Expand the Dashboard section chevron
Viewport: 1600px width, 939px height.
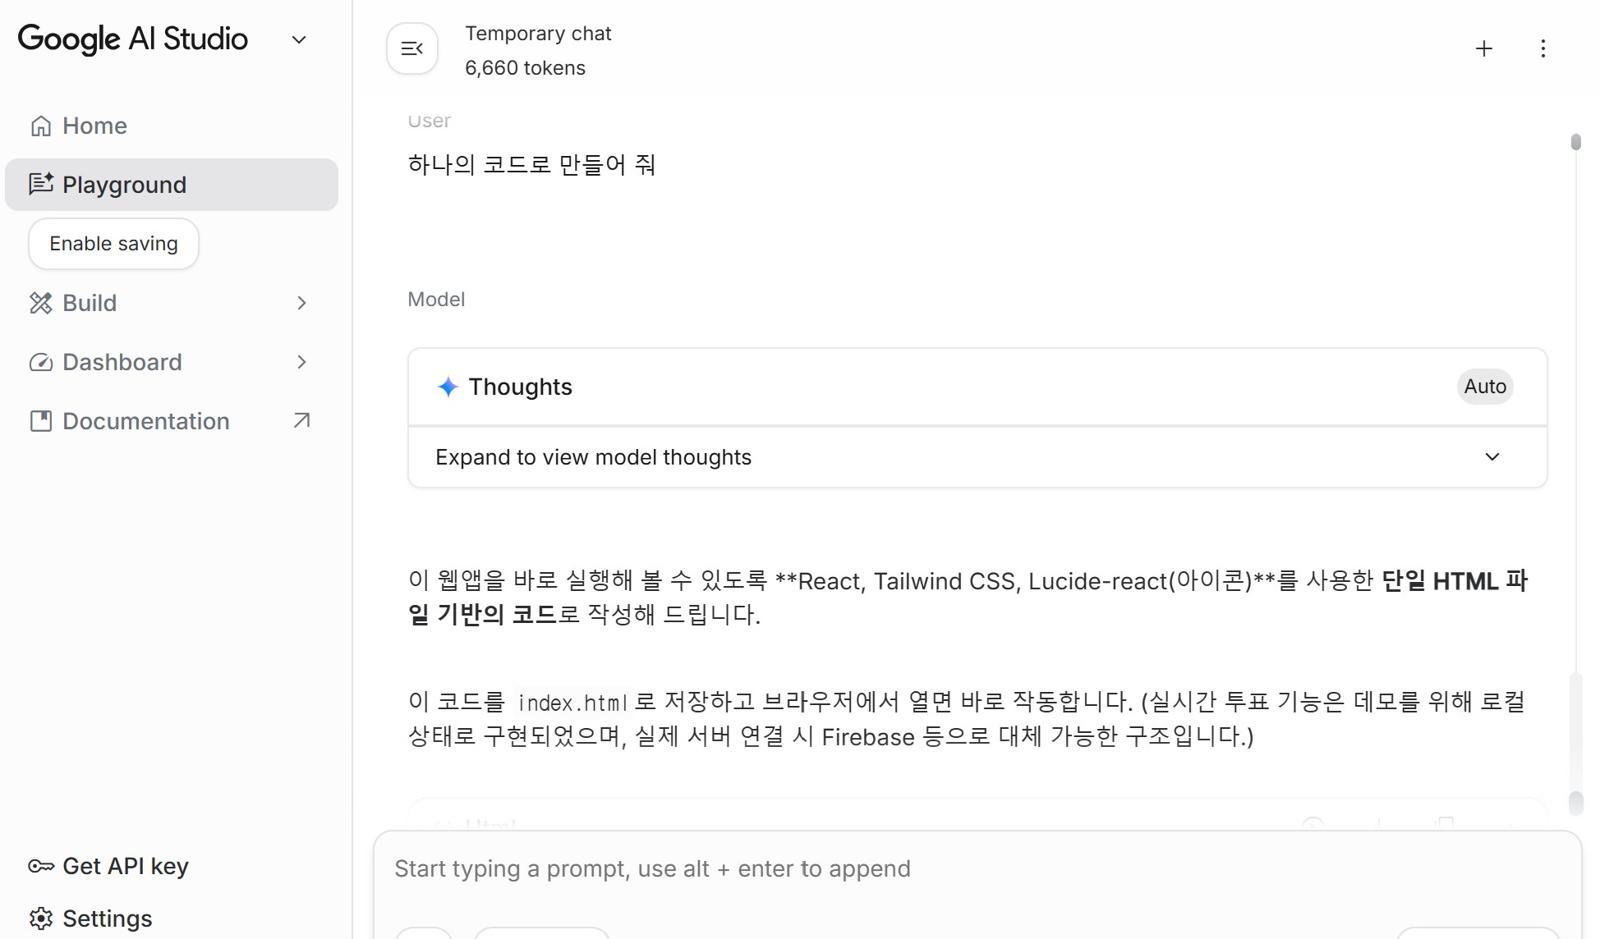[x=303, y=362]
